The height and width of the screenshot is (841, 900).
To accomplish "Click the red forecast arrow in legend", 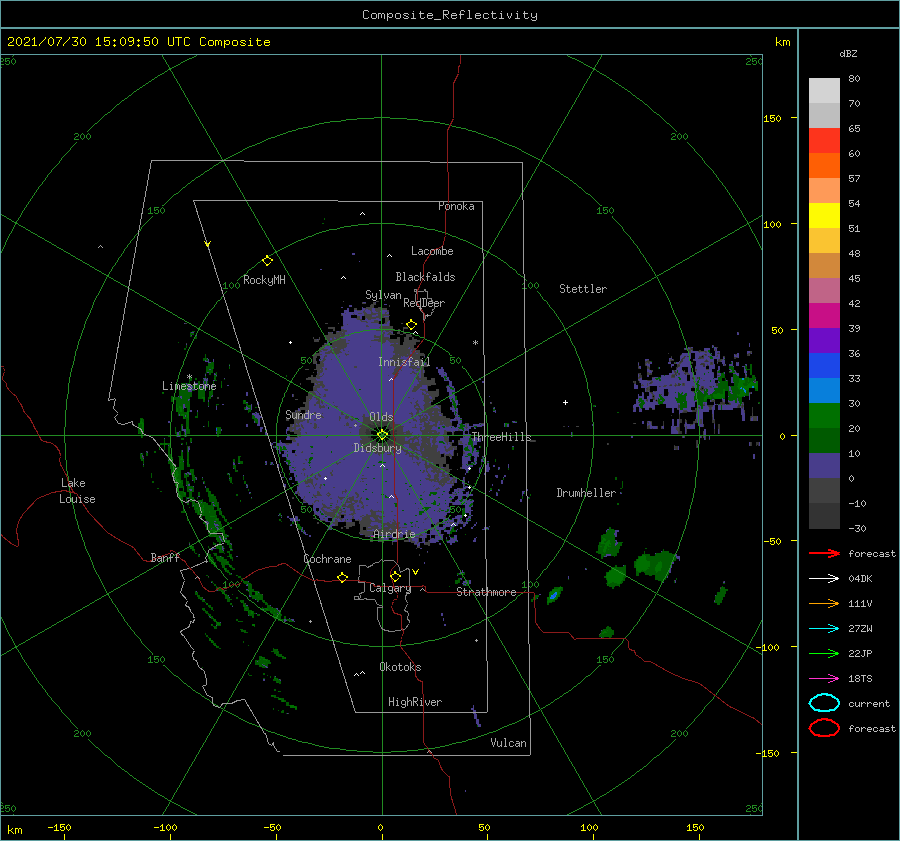I will point(824,553).
